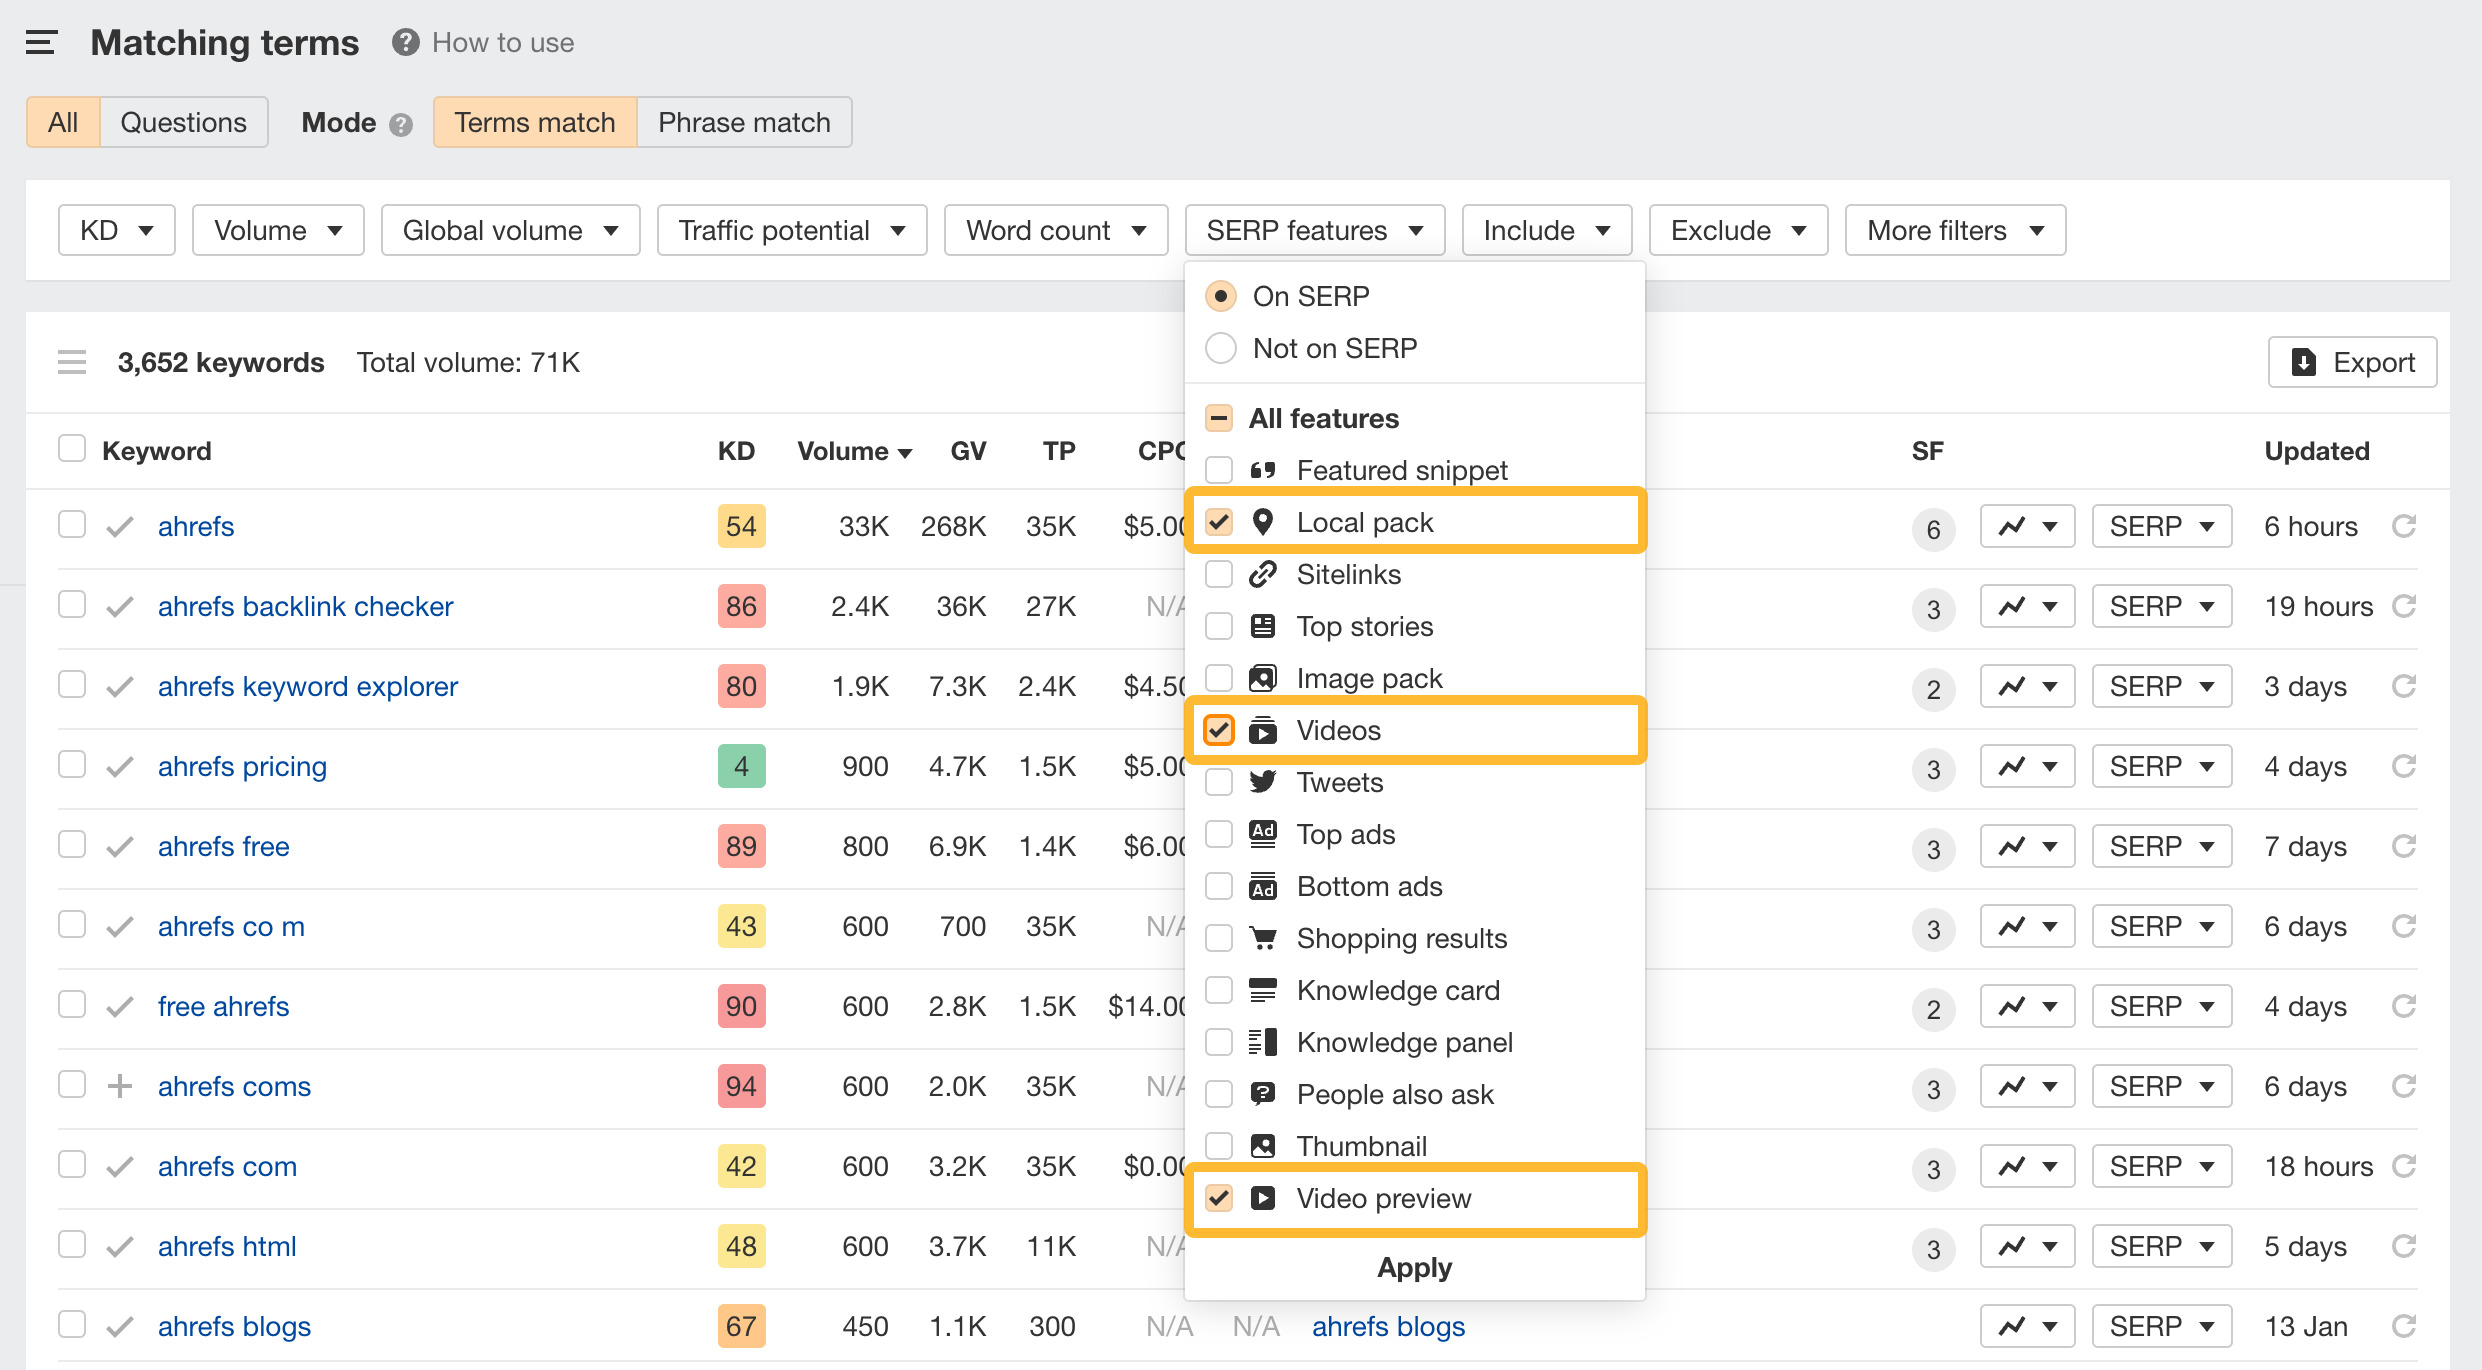Click the Image pack icon
Image resolution: width=2482 pixels, height=1370 pixels.
pos(1264,677)
